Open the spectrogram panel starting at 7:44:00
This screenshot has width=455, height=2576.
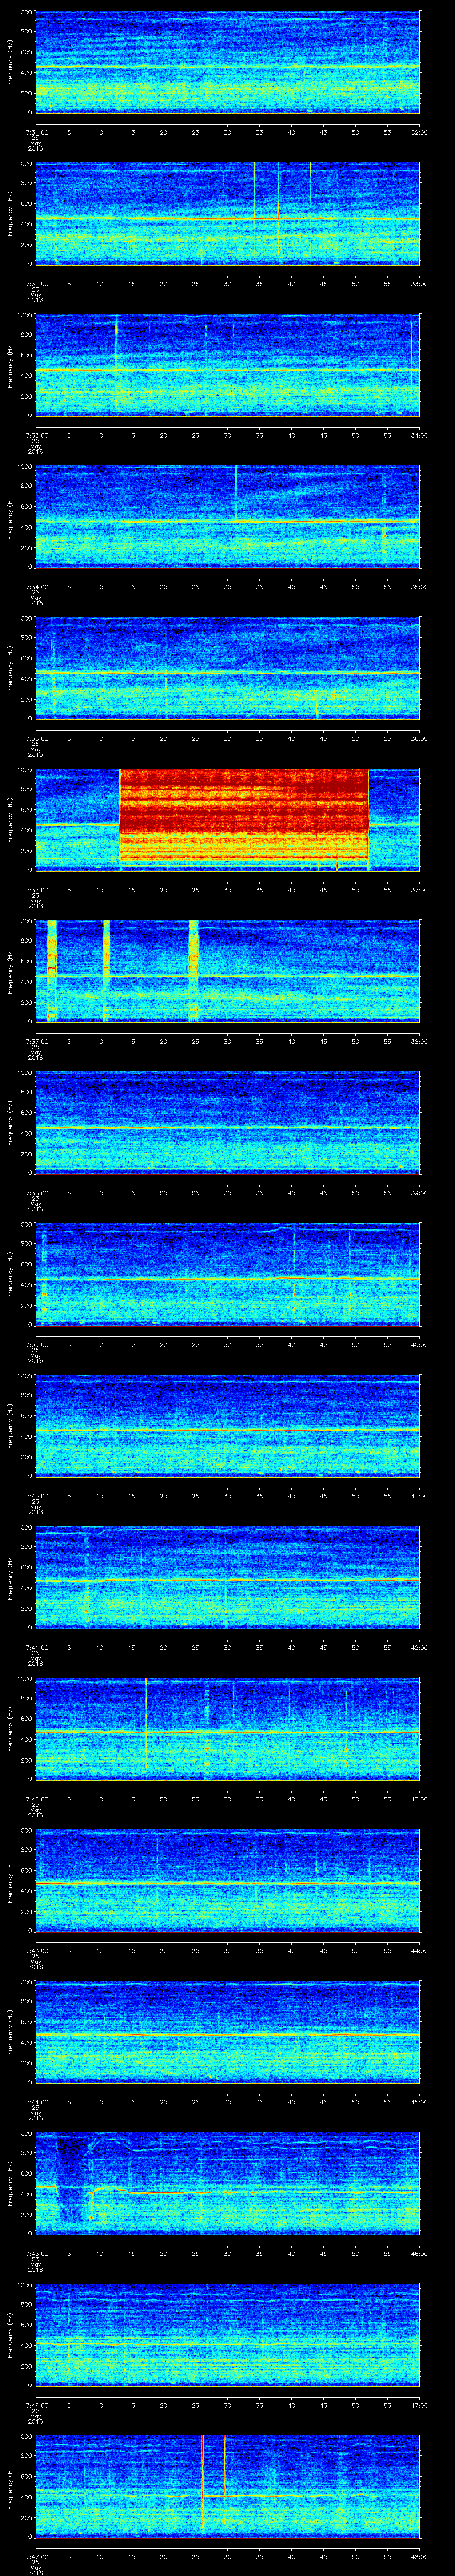pyautogui.click(x=228, y=2033)
